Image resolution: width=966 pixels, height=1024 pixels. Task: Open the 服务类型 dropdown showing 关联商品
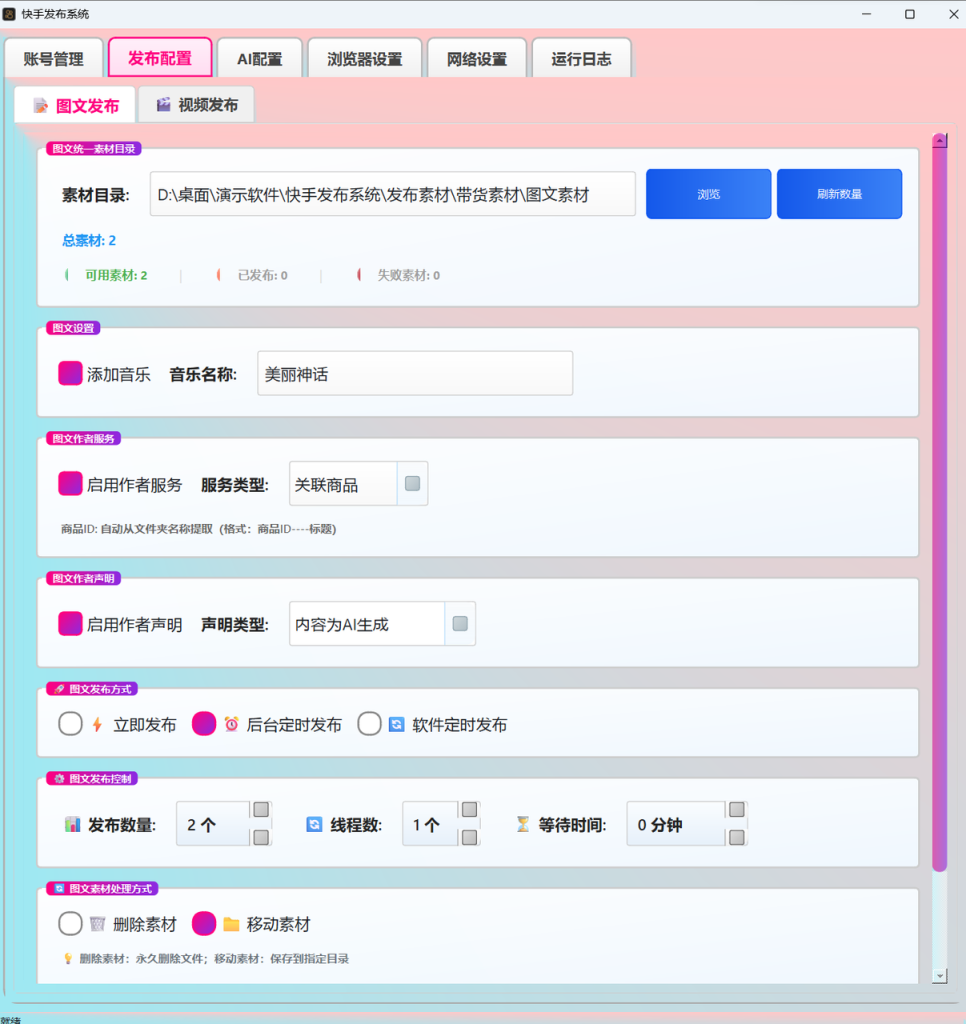(x=359, y=483)
